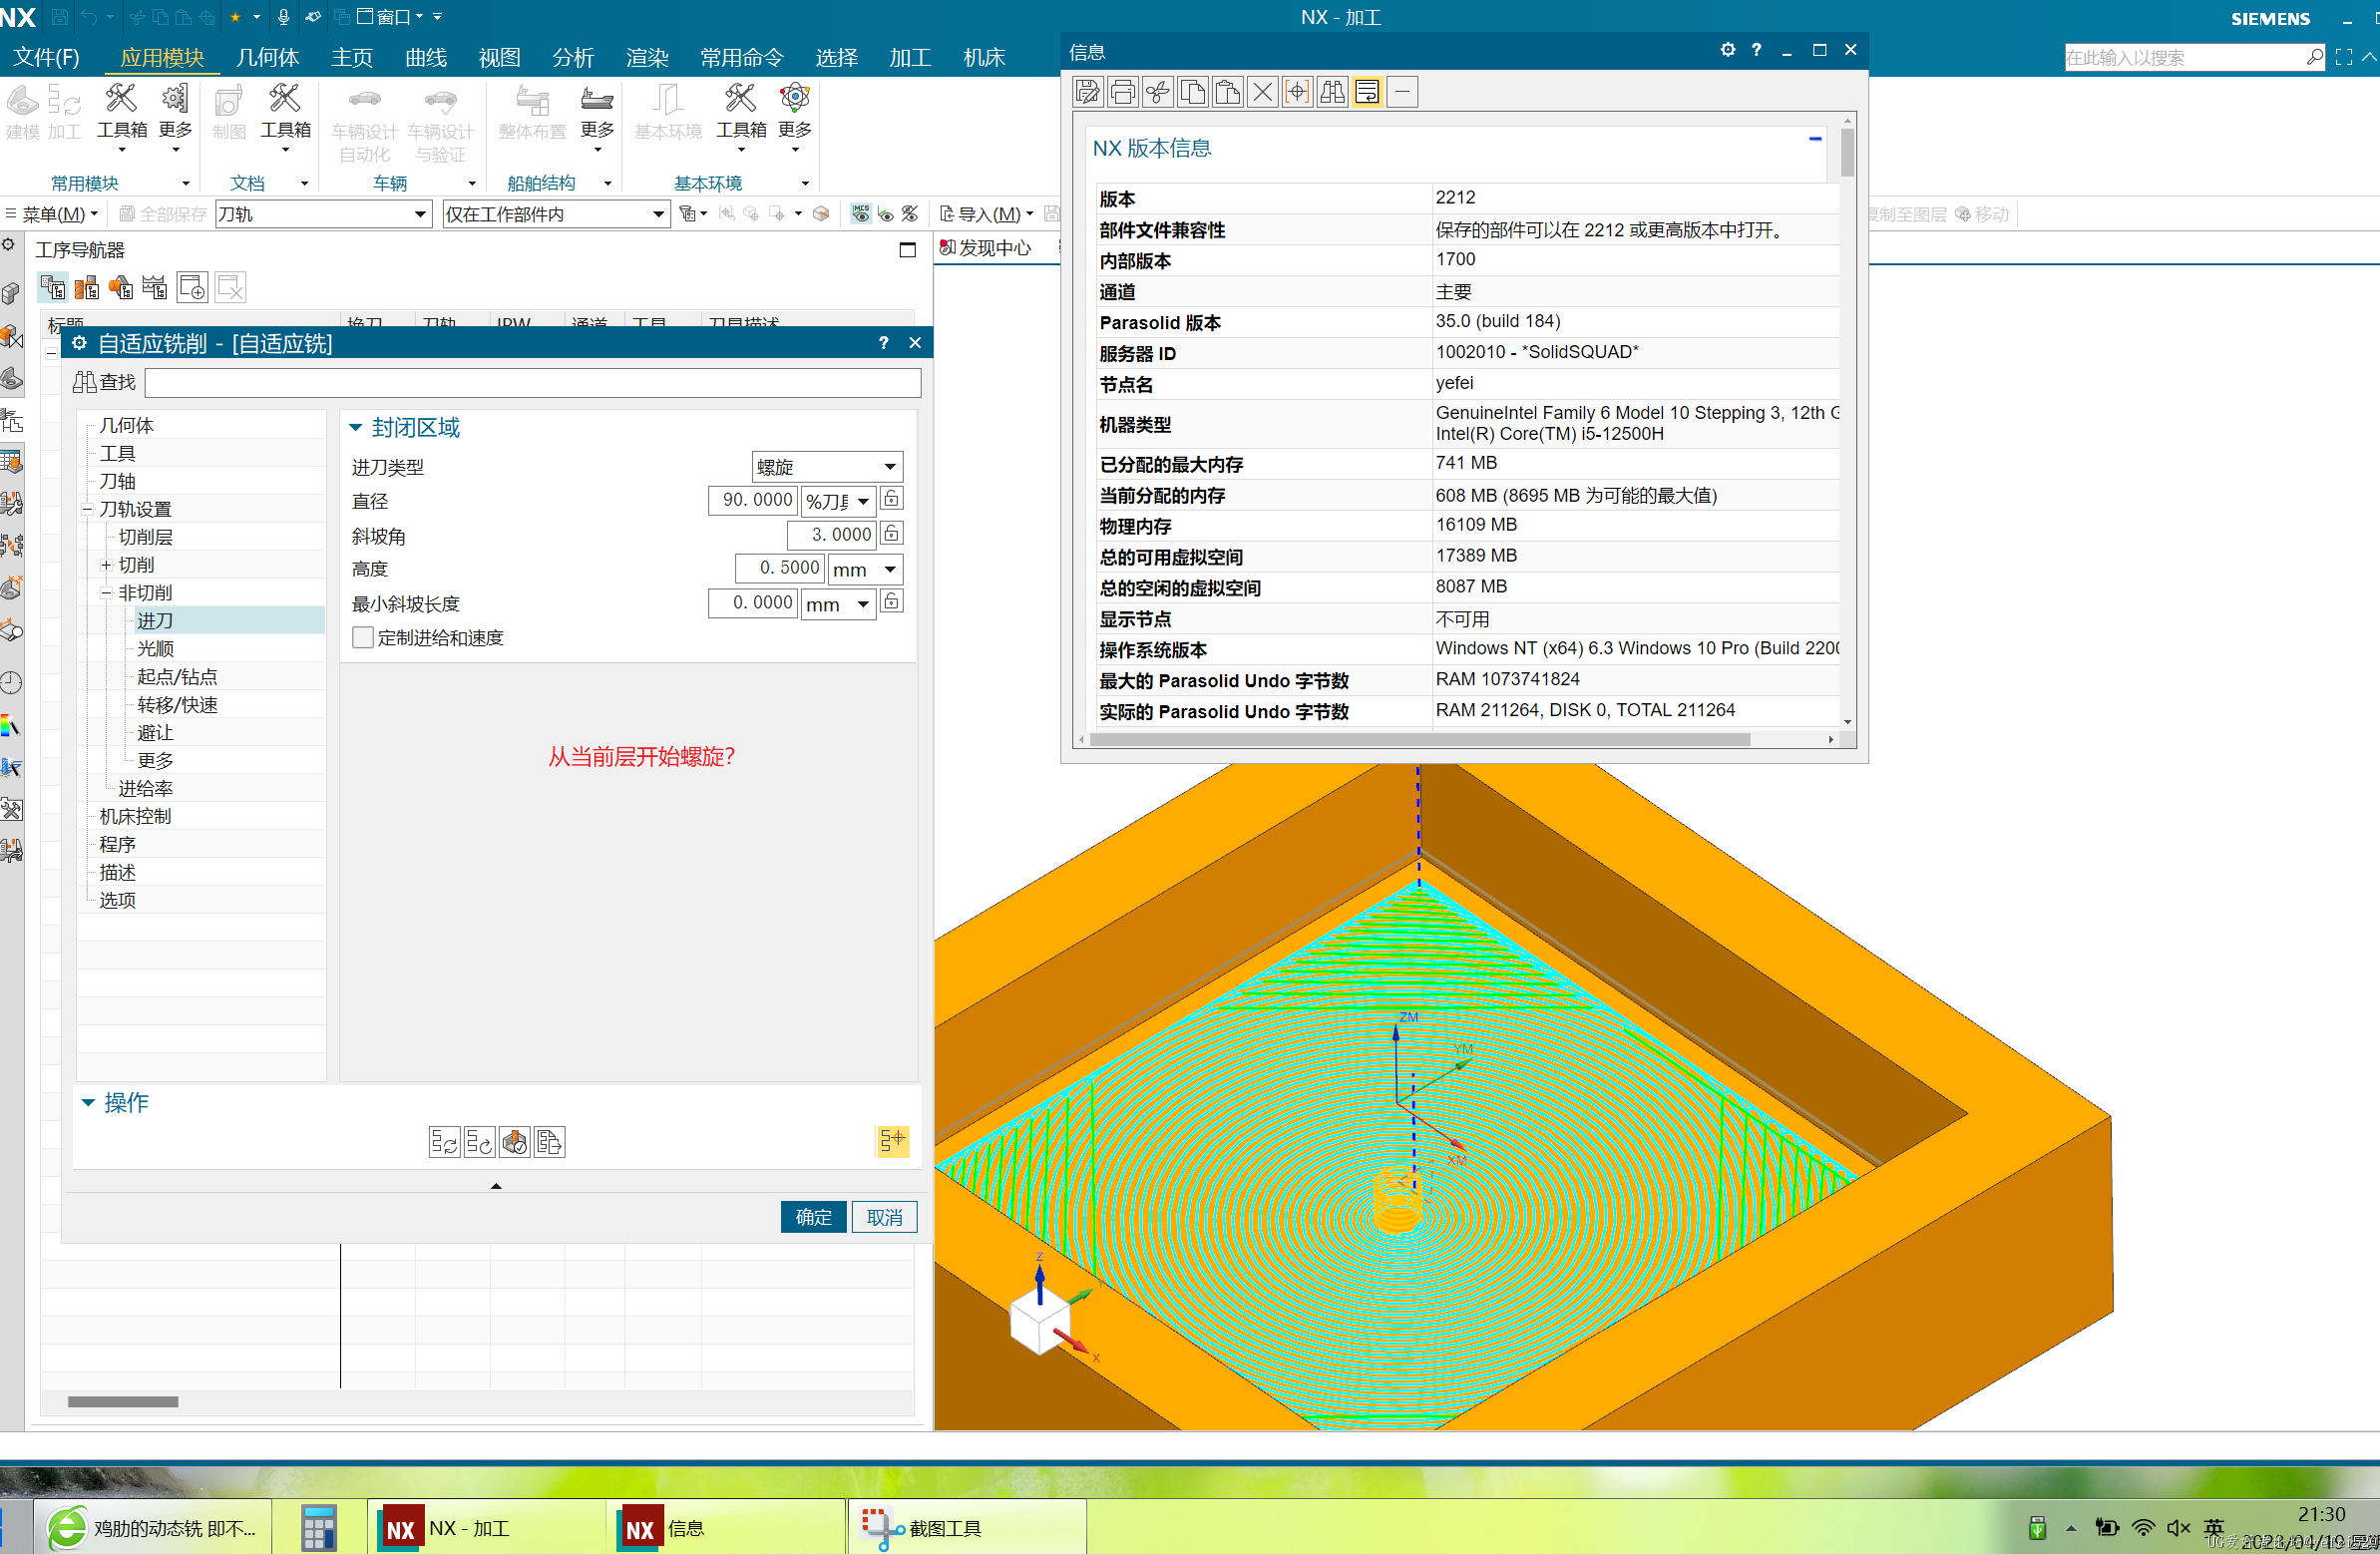Open 工具箱 in 常用模块 group
The image size is (2380, 1554).
point(121,118)
